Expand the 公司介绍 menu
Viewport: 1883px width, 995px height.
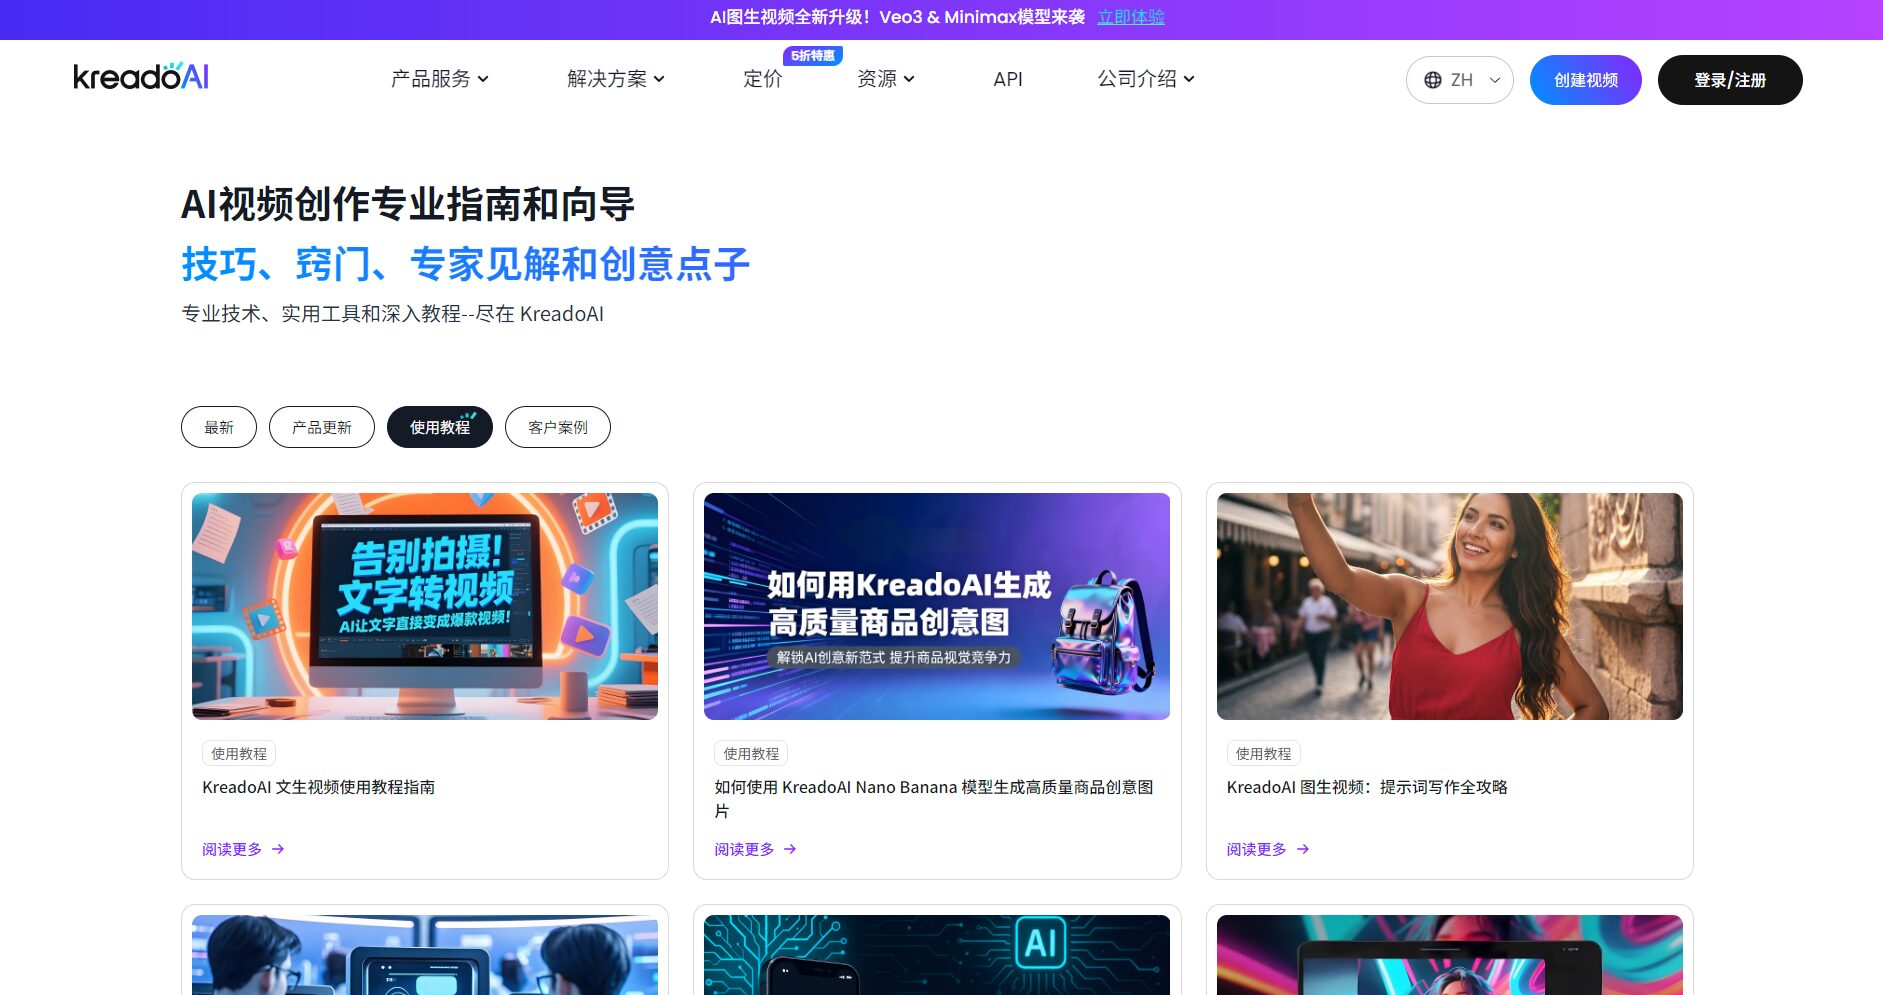(1145, 79)
